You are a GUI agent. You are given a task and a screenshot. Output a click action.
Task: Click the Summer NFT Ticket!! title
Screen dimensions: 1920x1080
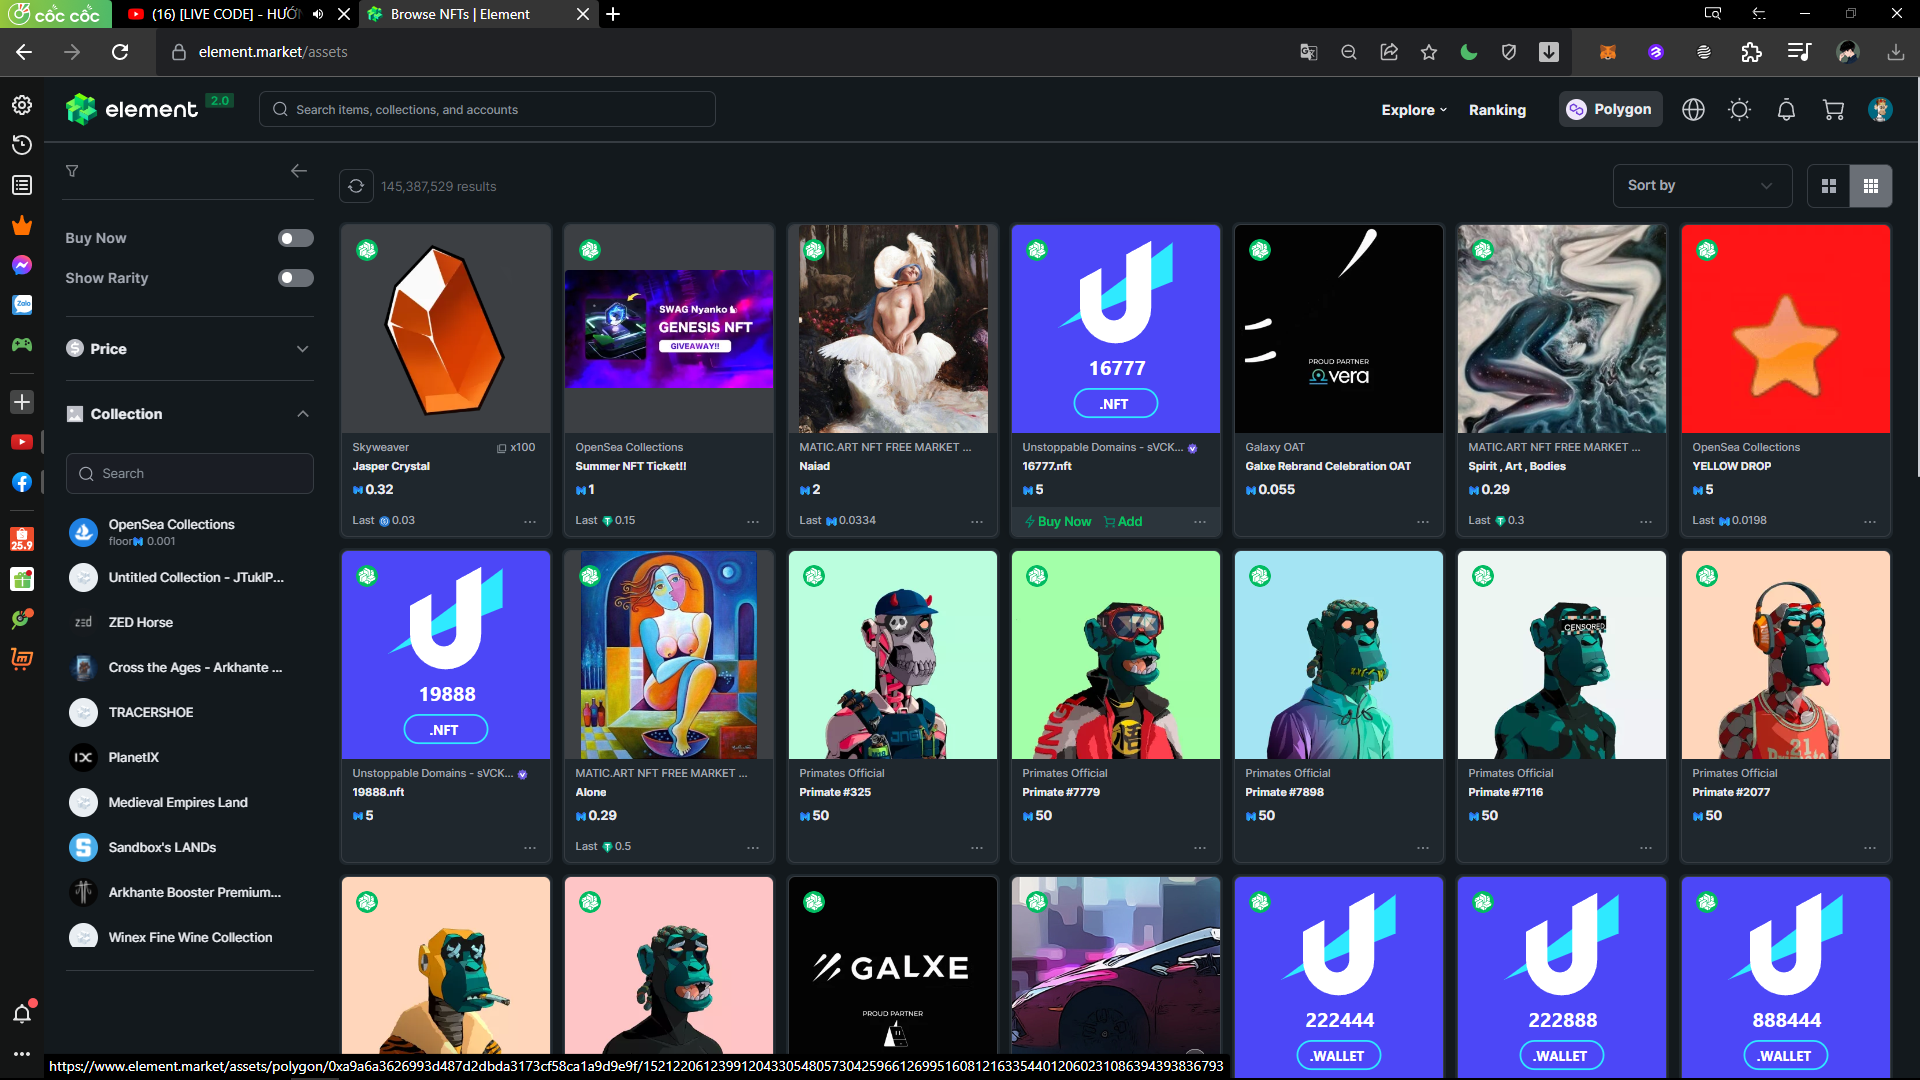[630, 466]
